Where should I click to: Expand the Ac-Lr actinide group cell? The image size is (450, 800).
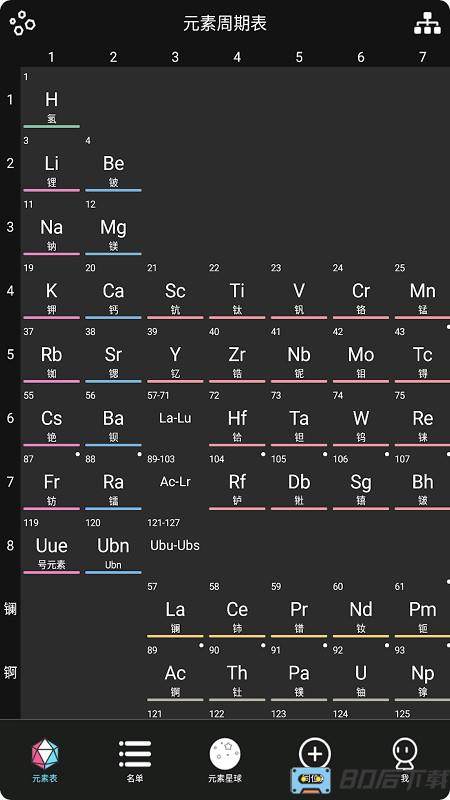click(x=175, y=482)
